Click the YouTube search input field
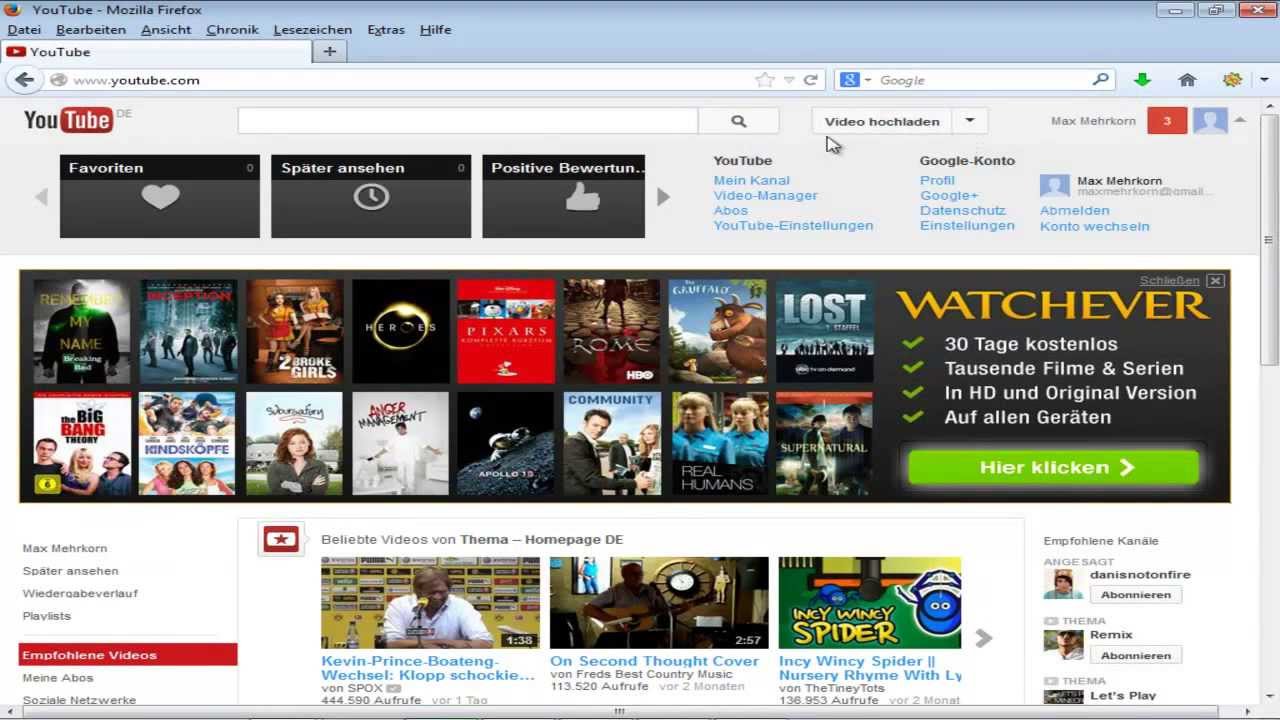 [468, 121]
